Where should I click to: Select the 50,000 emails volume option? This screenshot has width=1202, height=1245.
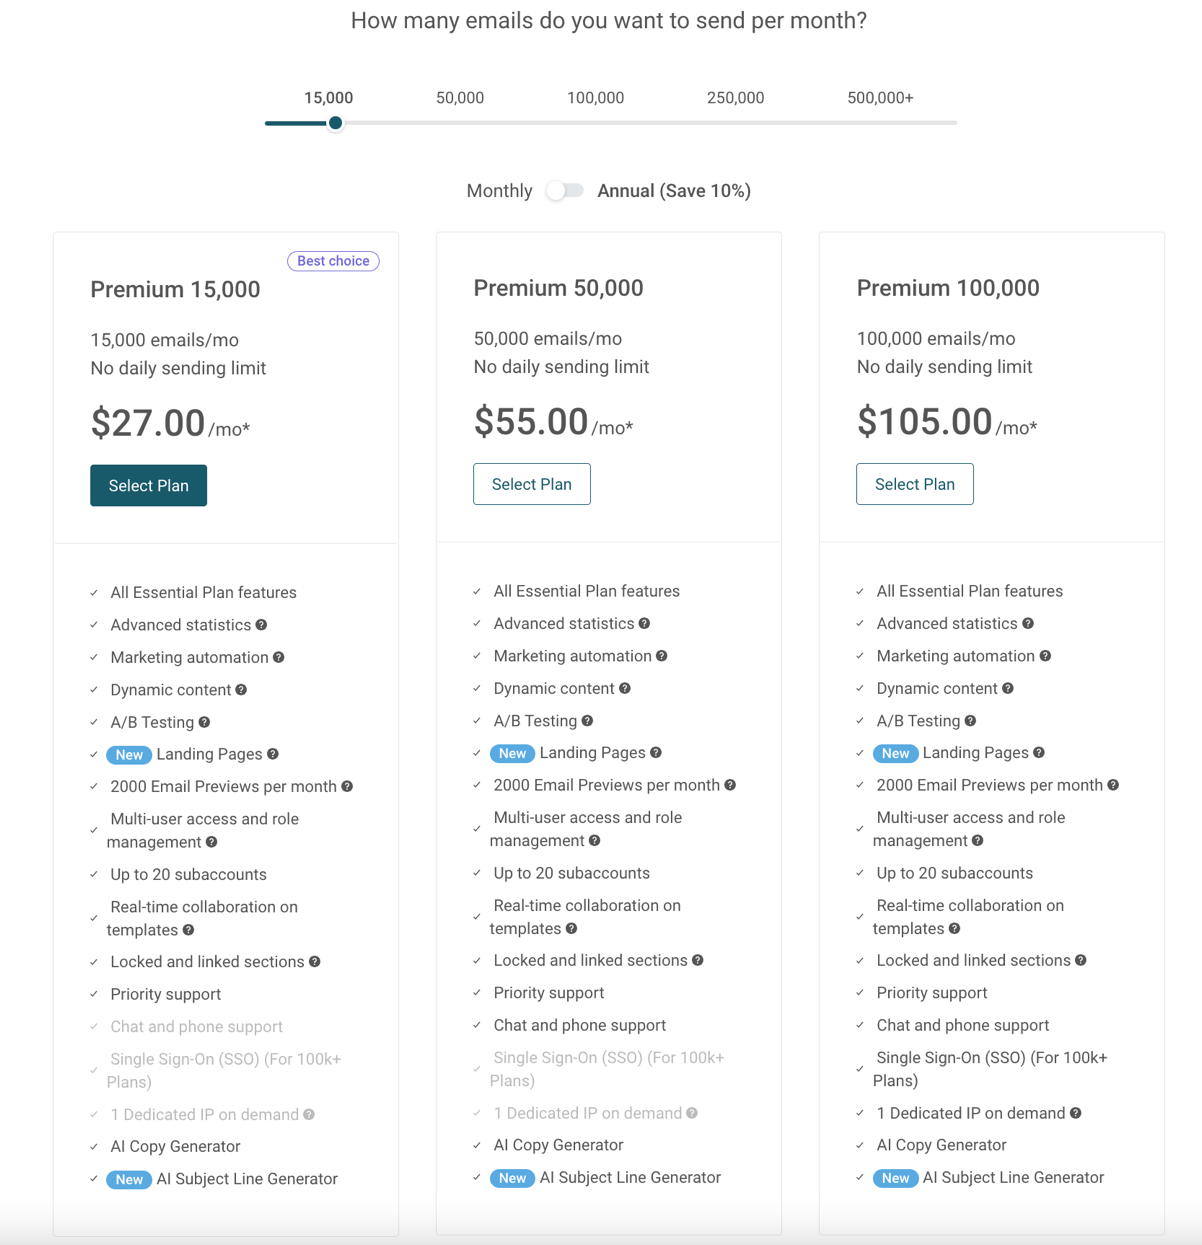coord(460,98)
